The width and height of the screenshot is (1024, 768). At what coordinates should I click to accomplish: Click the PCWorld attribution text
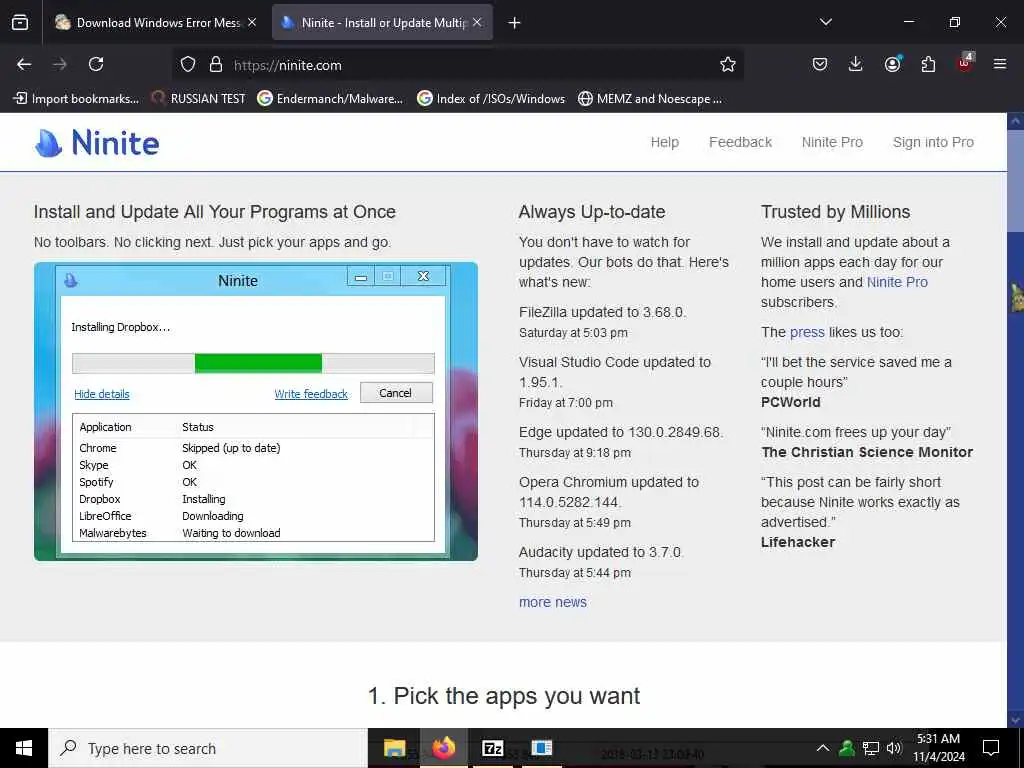coord(791,402)
